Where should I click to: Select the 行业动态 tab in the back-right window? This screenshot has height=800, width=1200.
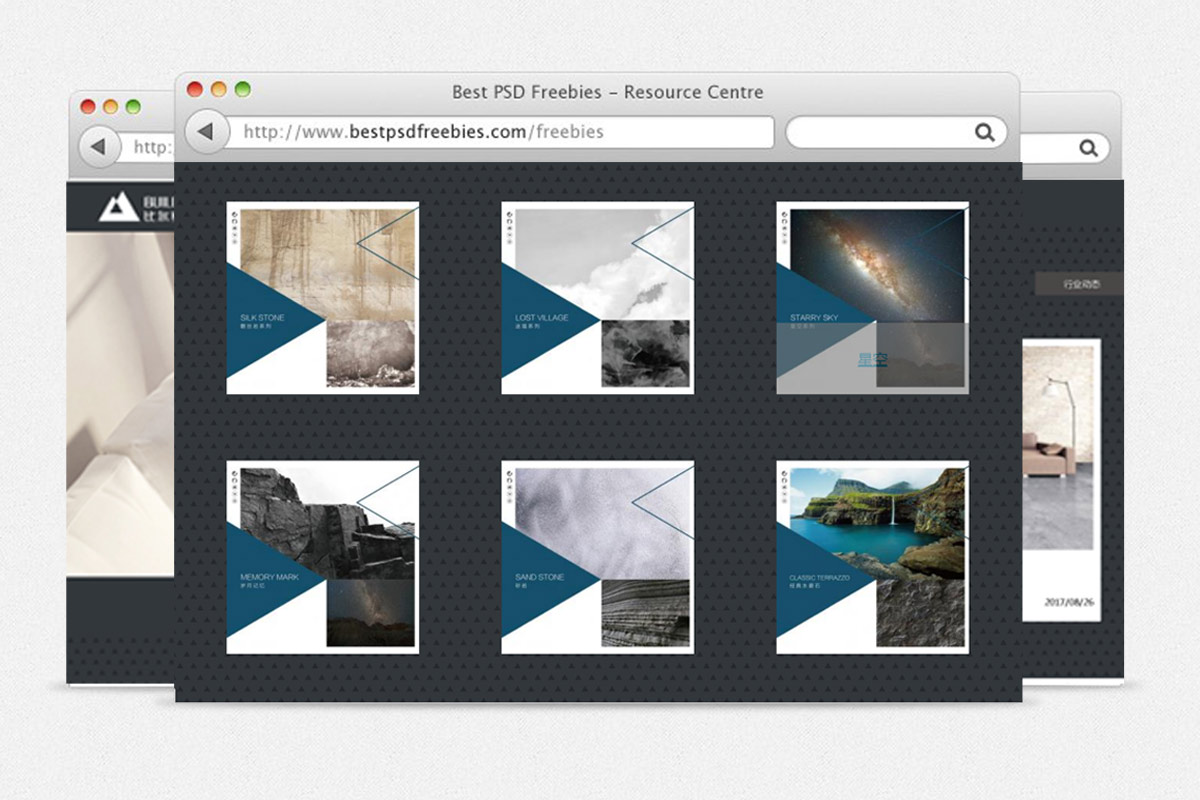pyautogui.click(x=1081, y=284)
